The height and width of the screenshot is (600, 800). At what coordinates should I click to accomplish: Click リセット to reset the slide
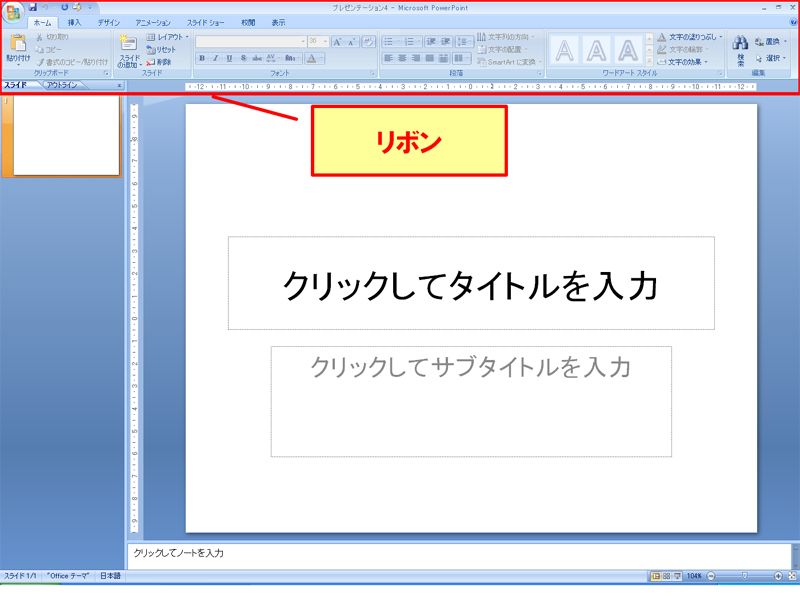click(161, 49)
